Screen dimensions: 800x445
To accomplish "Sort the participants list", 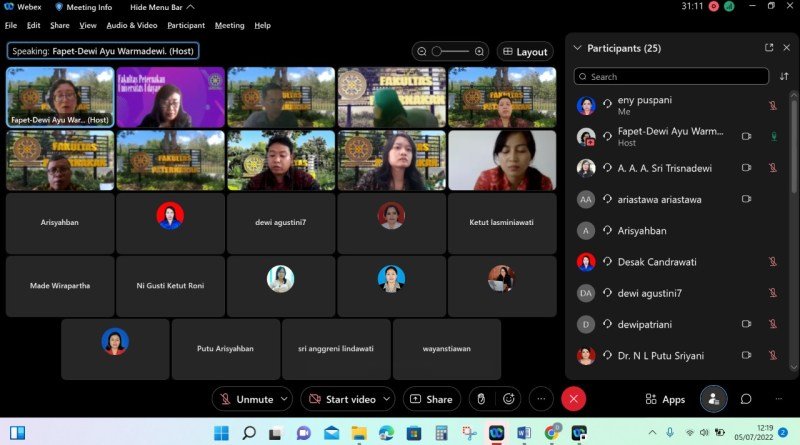I will click(x=783, y=76).
